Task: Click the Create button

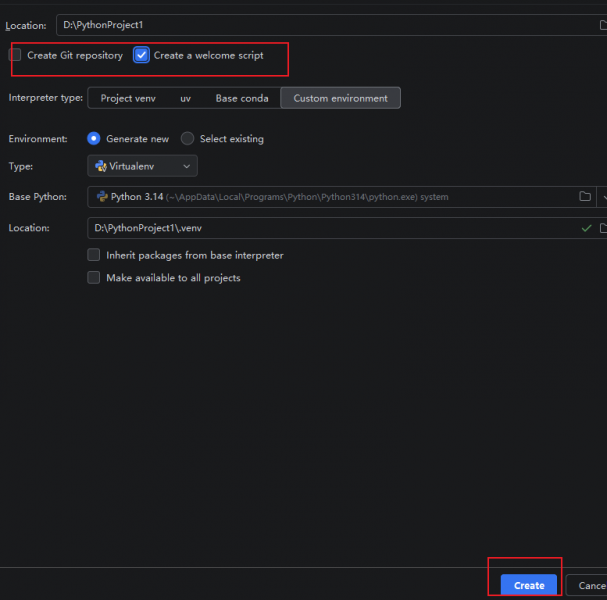Action: coord(529,585)
